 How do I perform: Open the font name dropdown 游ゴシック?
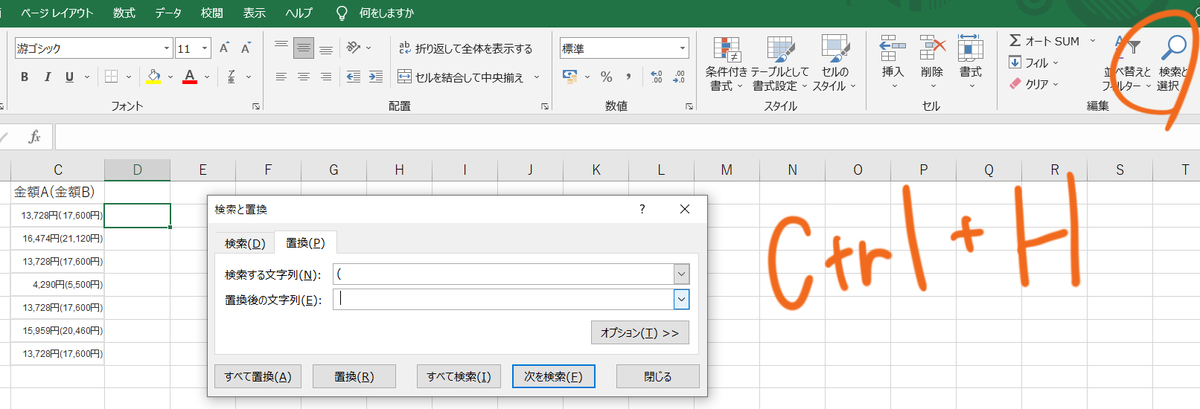pyautogui.click(x=167, y=48)
